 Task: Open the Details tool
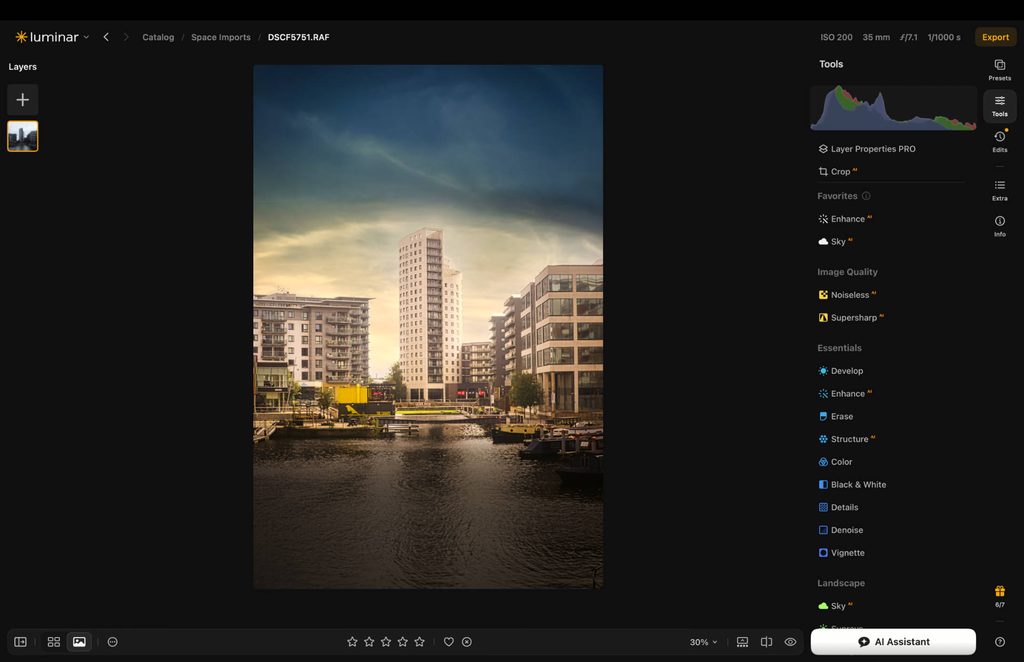tap(838, 507)
